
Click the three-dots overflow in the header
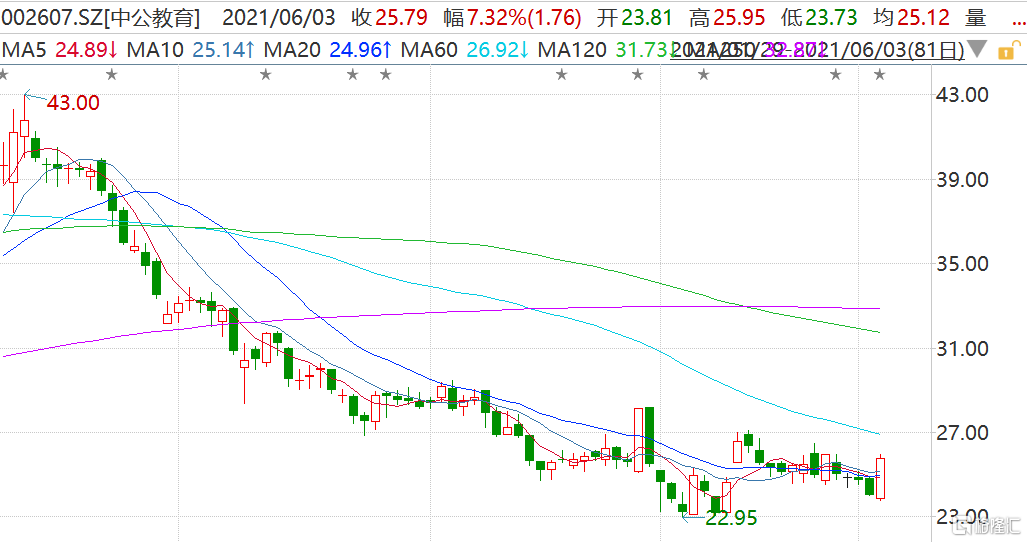click(1019, 22)
